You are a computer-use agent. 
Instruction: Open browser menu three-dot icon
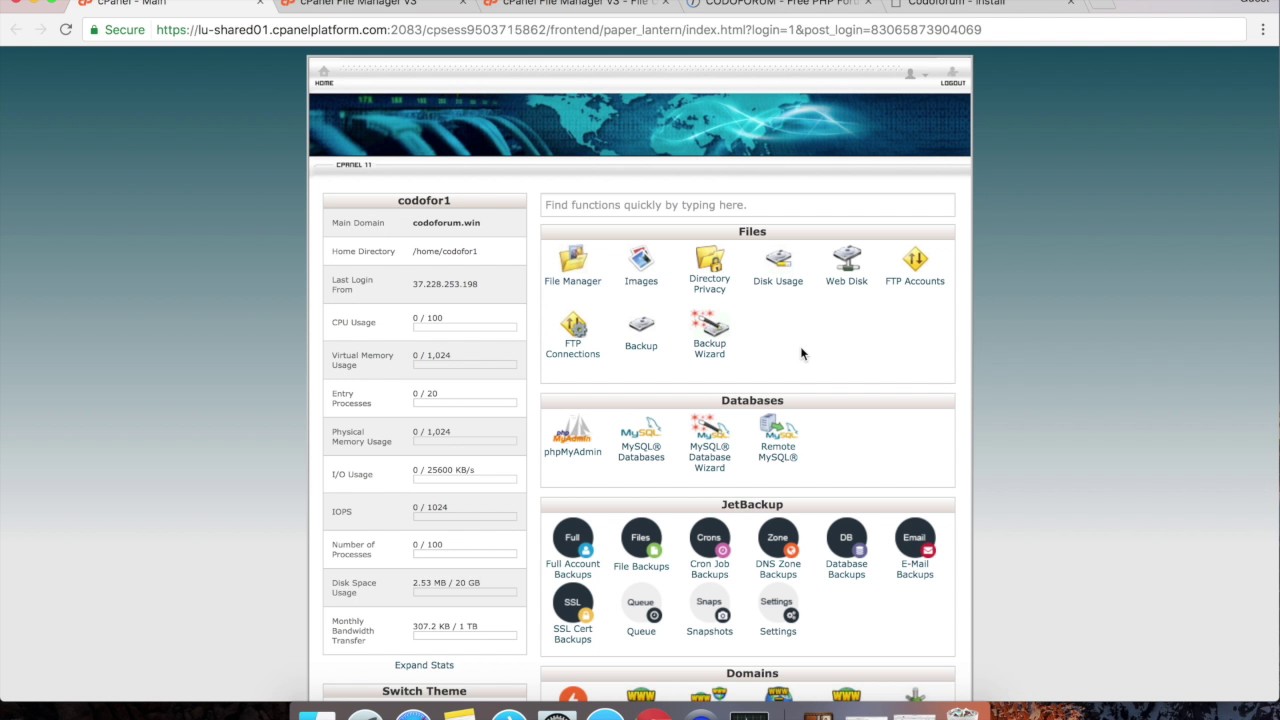click(1263, 30)
